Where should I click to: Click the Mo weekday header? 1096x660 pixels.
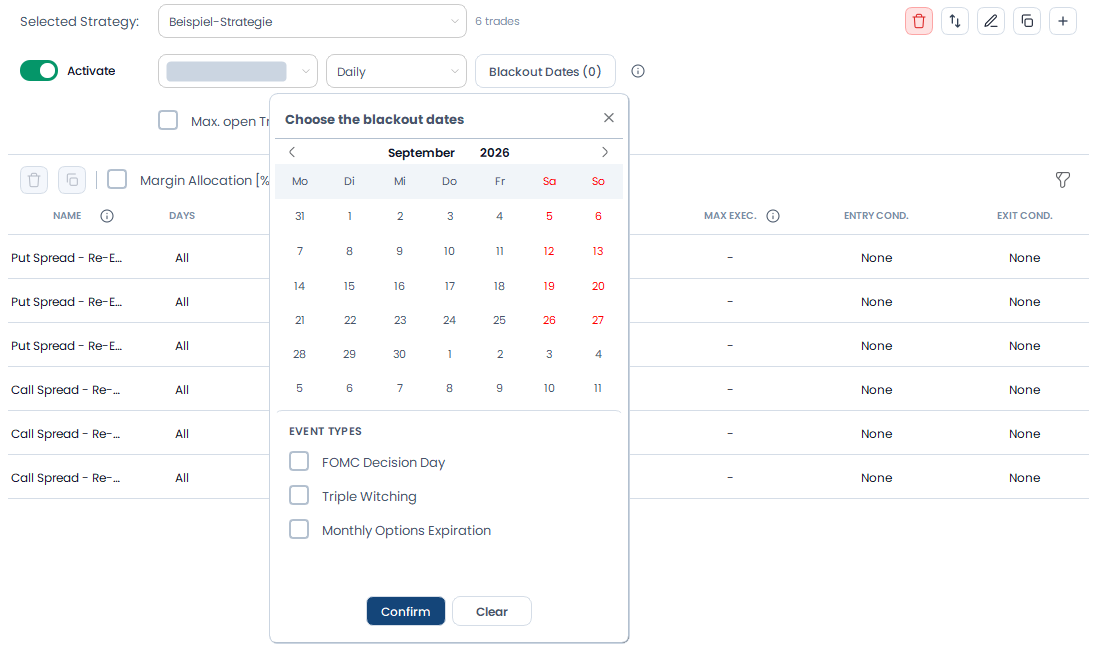click(x=300, y=181)
